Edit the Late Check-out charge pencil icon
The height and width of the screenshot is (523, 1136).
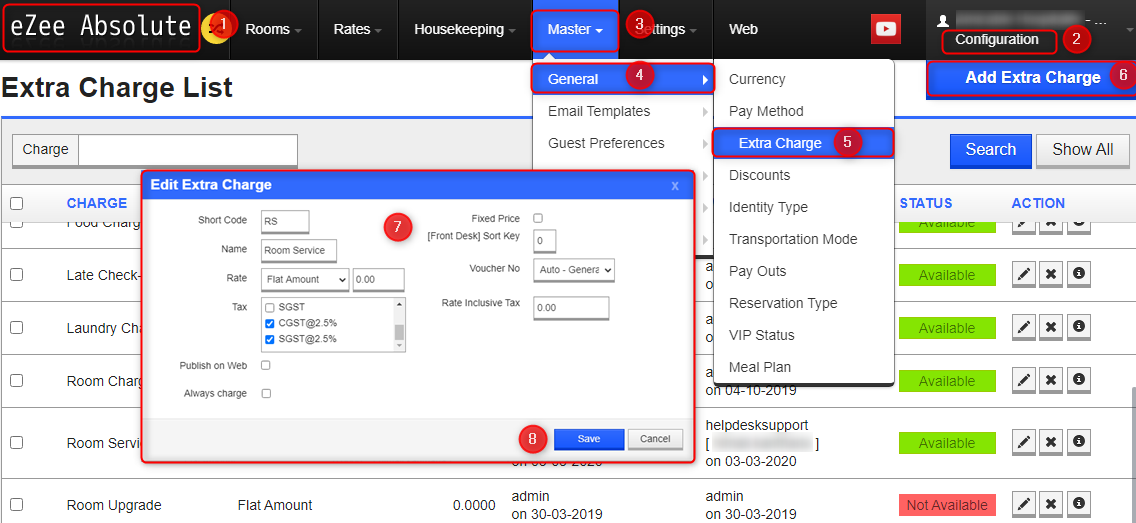point(1023,275)
